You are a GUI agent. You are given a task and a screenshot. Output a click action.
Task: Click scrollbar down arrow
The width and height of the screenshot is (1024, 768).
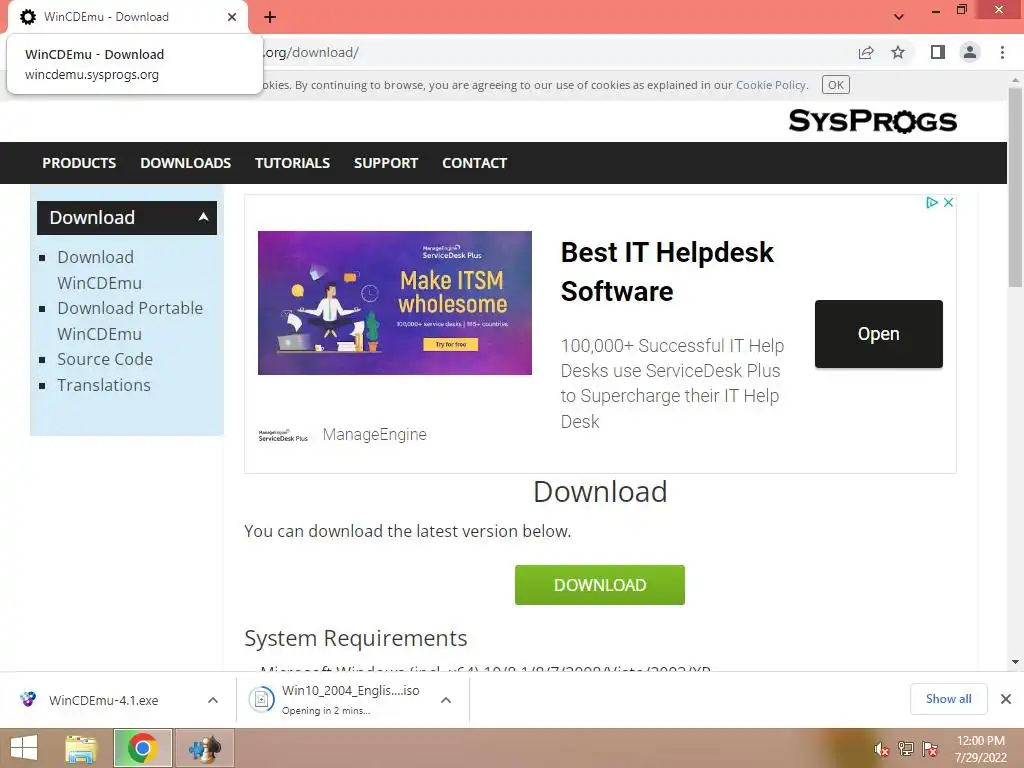click(x=1015, y=662)
